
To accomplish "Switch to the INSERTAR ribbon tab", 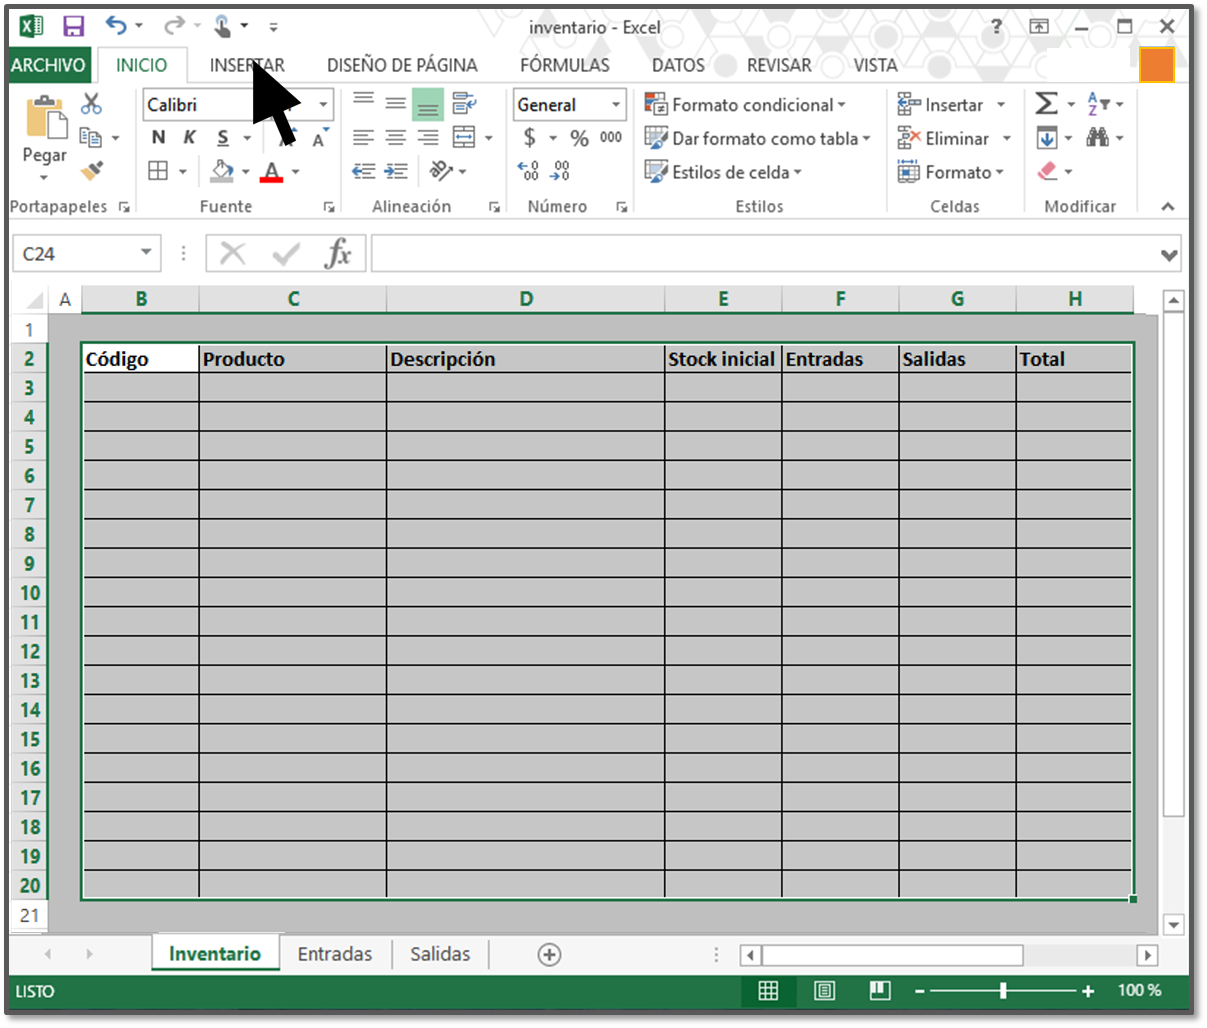I will click(247, 64).
